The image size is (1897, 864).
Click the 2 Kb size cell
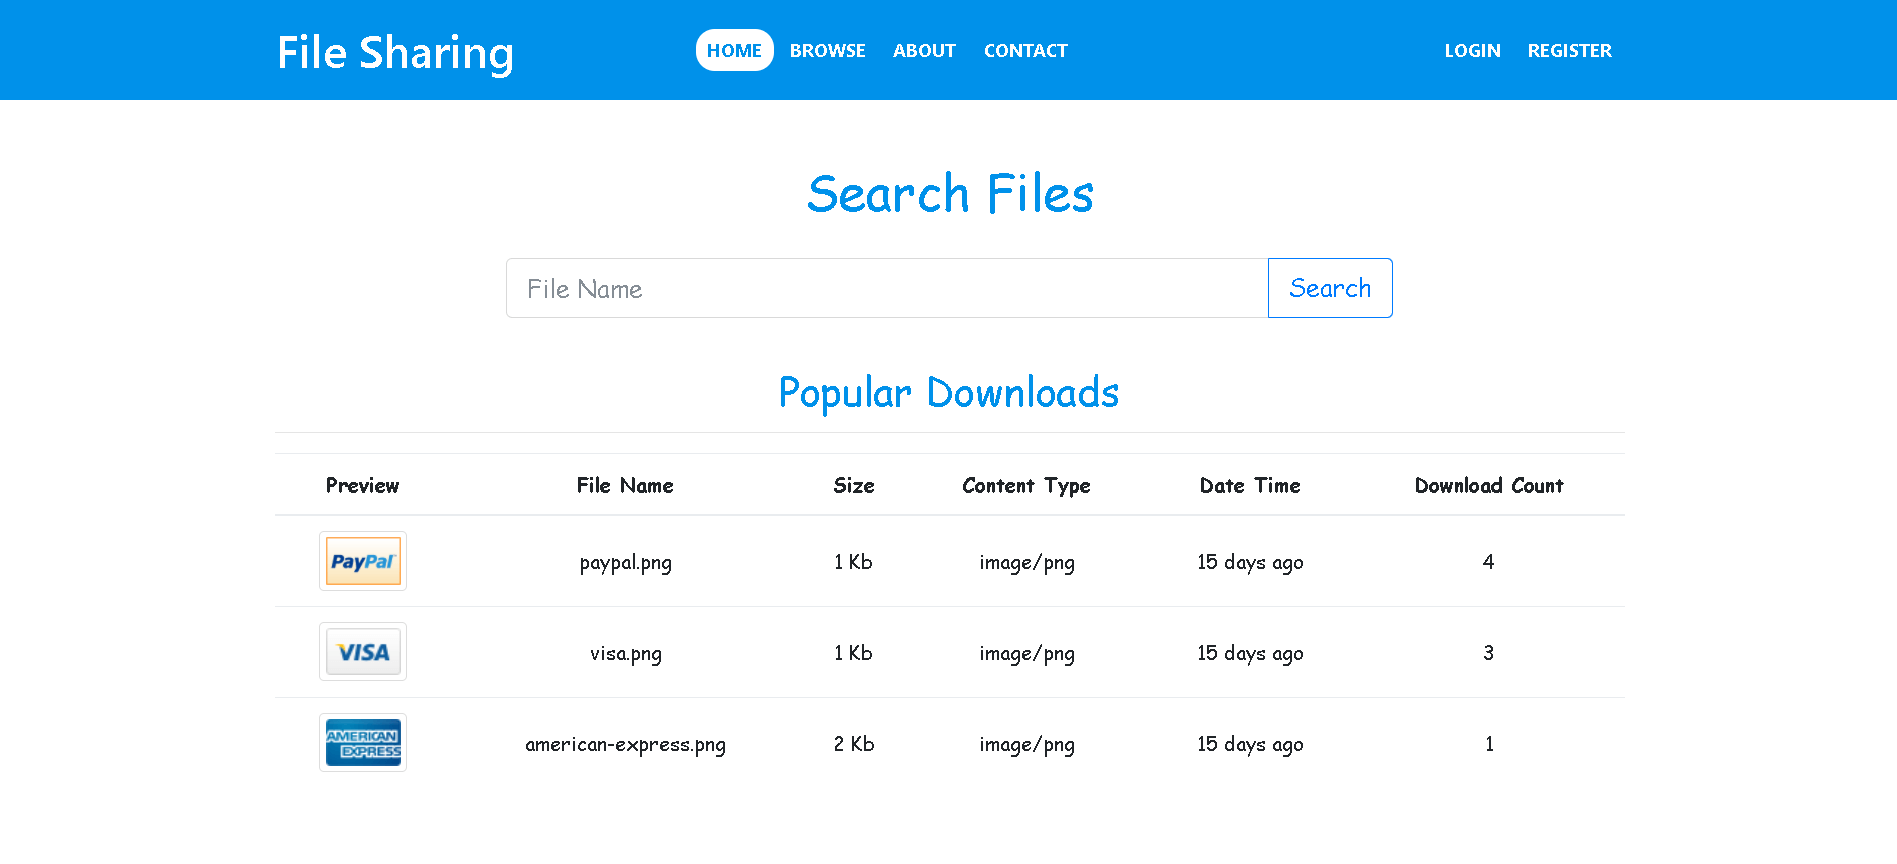pos(854,743)
